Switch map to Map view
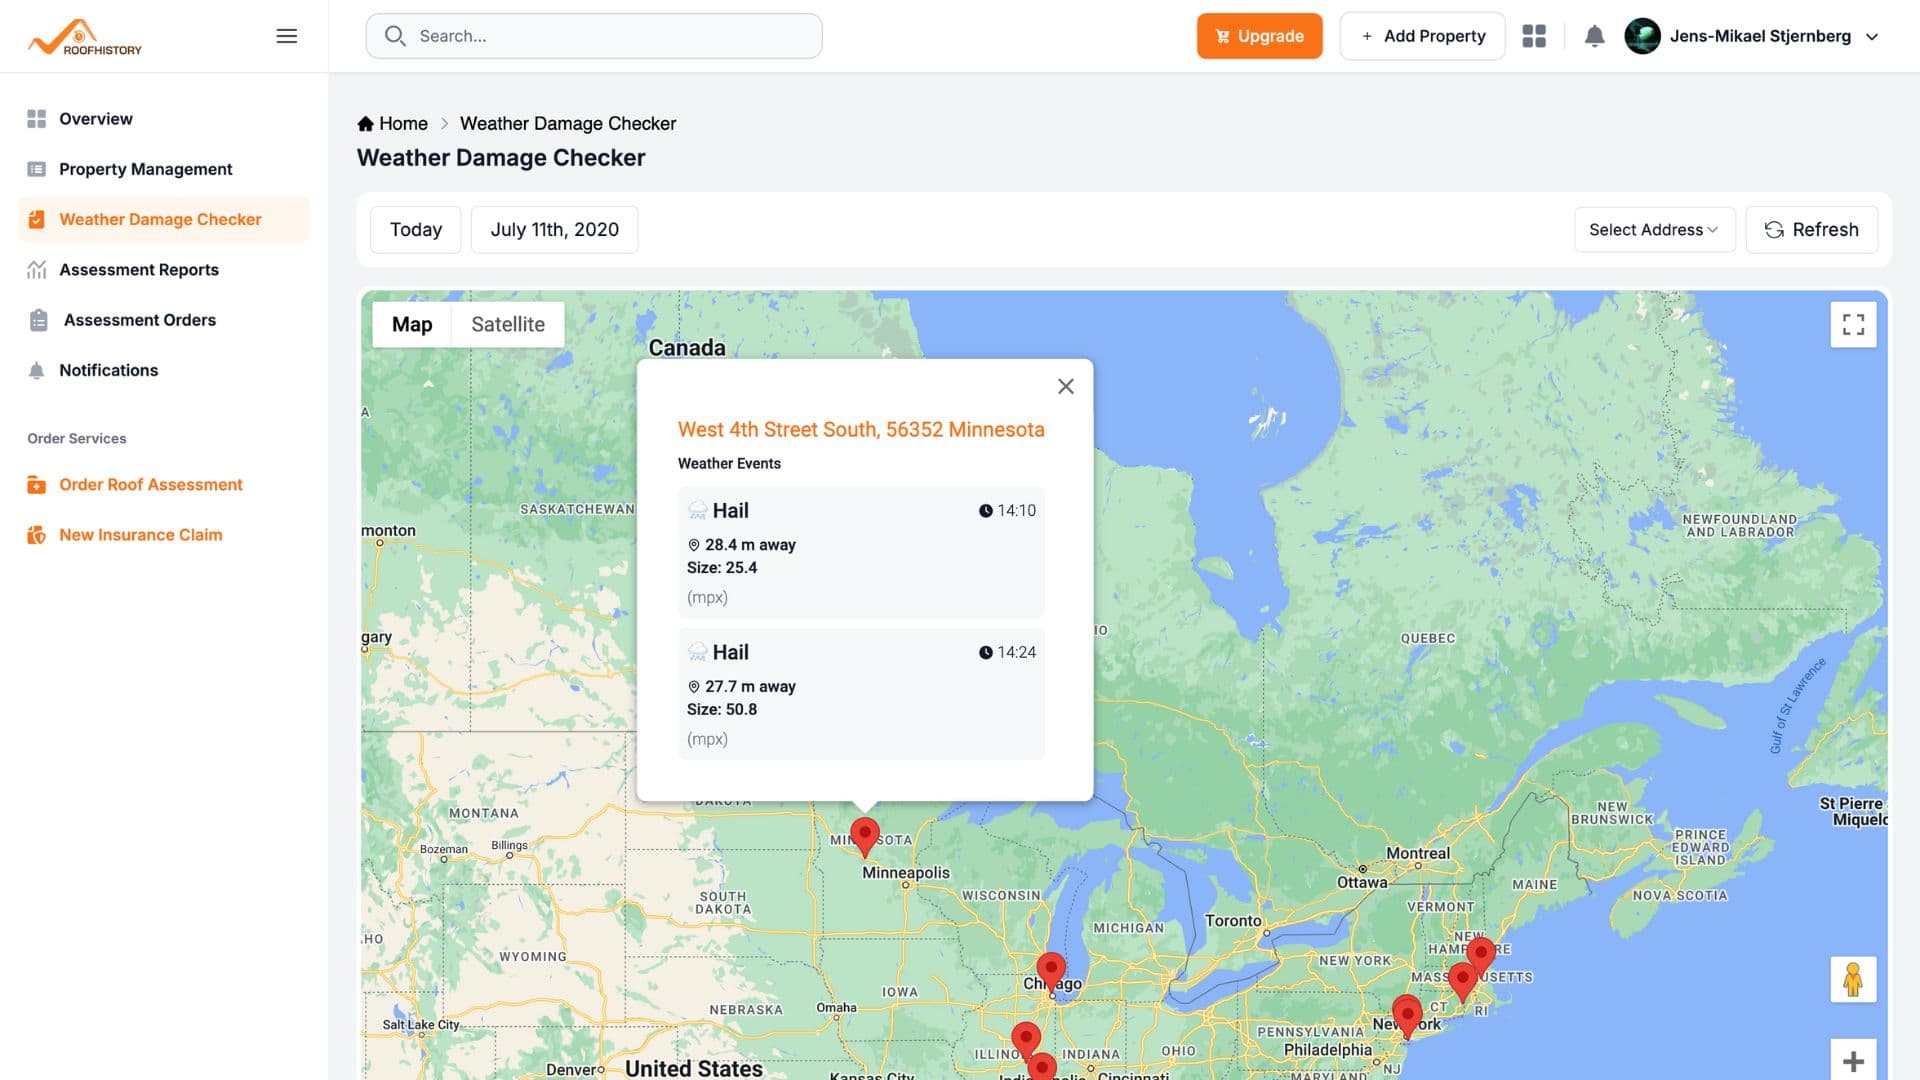Image resolution: width=1920 pixels, height=1080 pixels. 412,324
